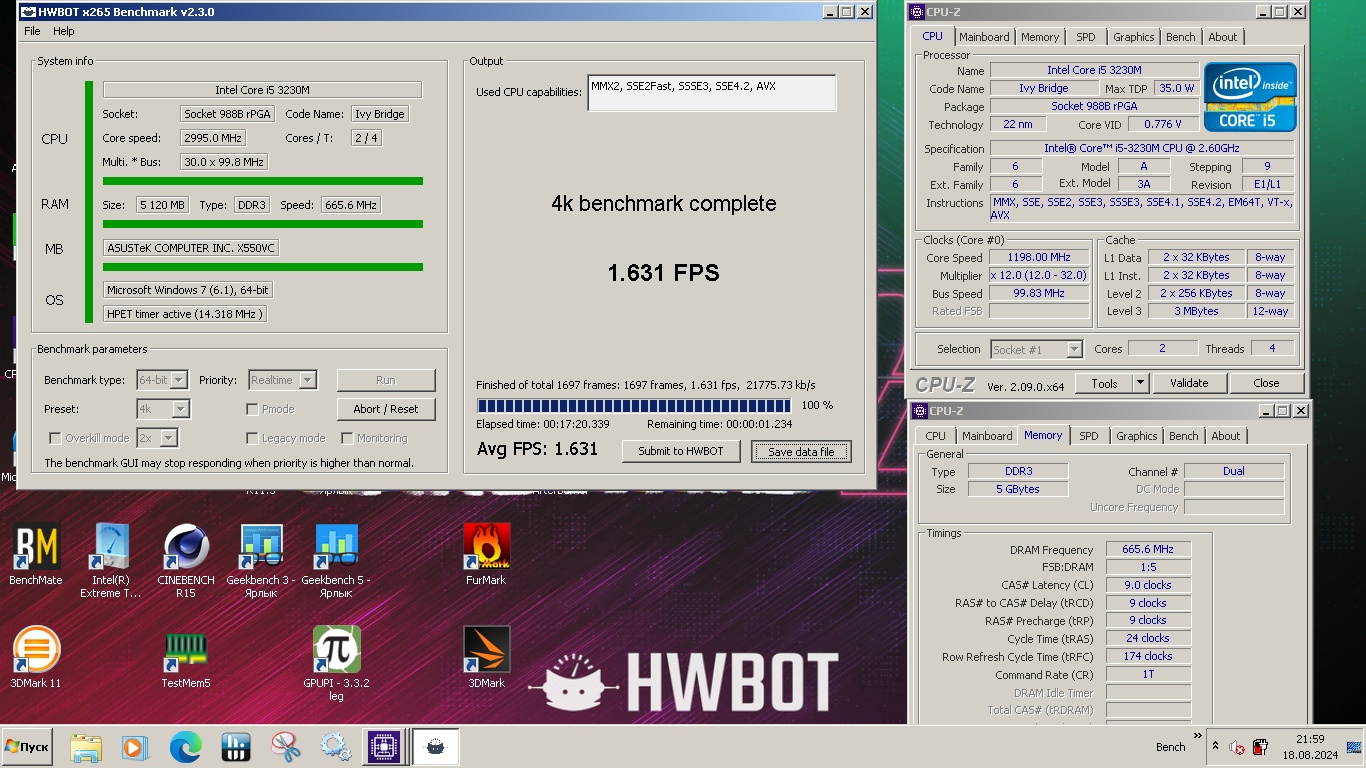1366x768 pixels.
Task: Click DRAM Frequency 665.6 MHz value
Action: click(1148, 549)
